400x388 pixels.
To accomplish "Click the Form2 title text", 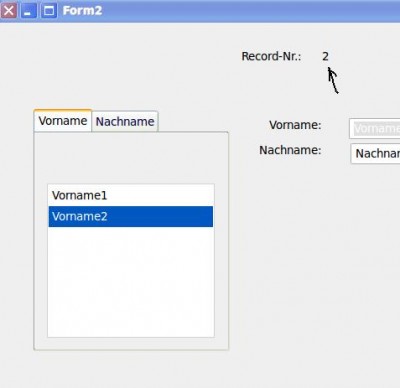I will [x=82, y=11].
